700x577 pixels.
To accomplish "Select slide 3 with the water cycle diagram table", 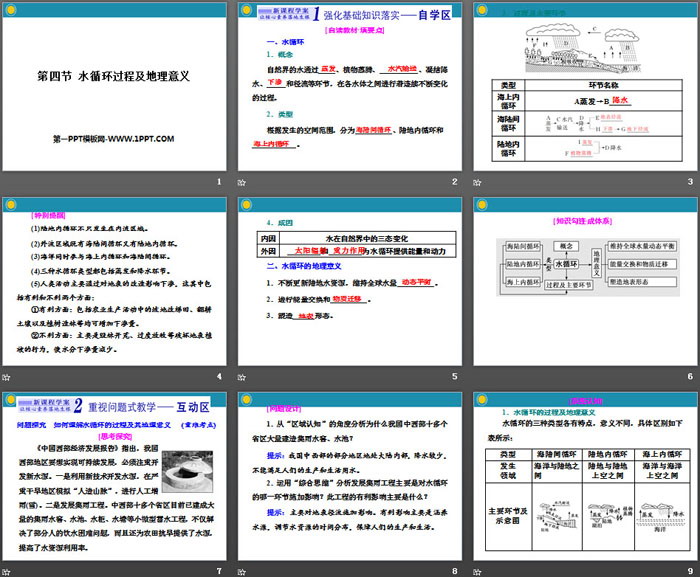I will tap(585, 86).
